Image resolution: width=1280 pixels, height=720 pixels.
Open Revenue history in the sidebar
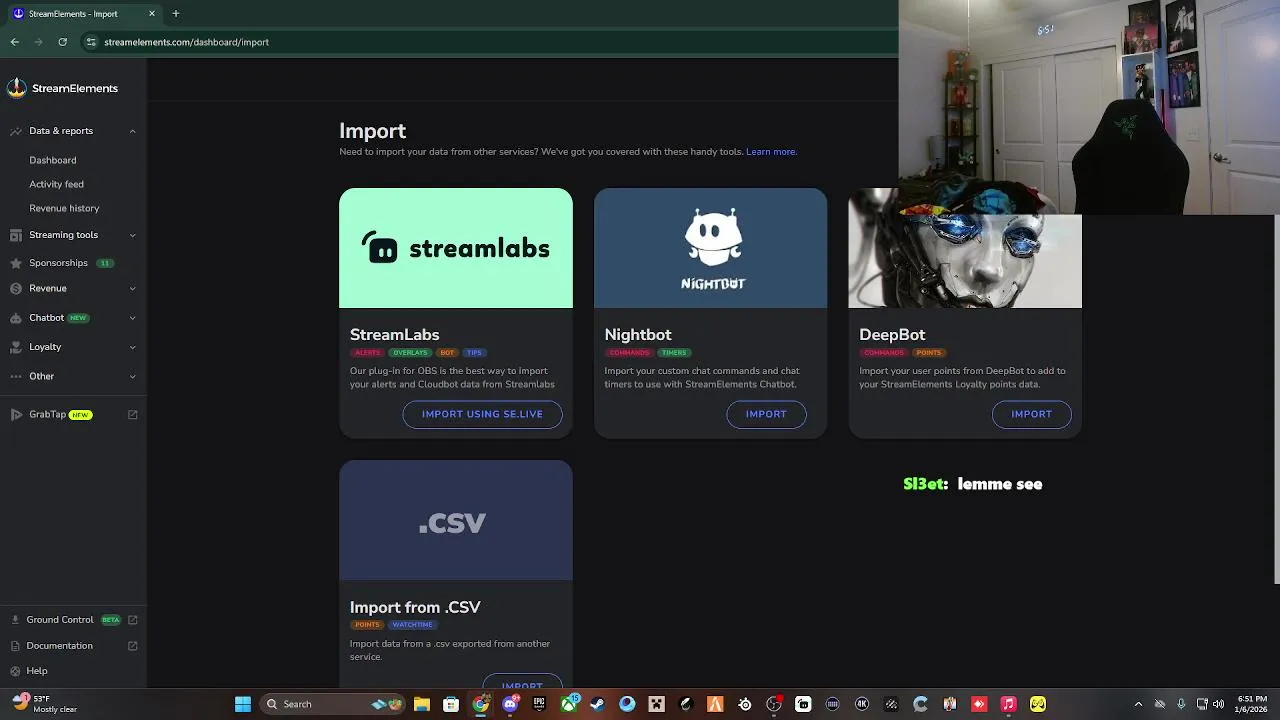[64, 208]
